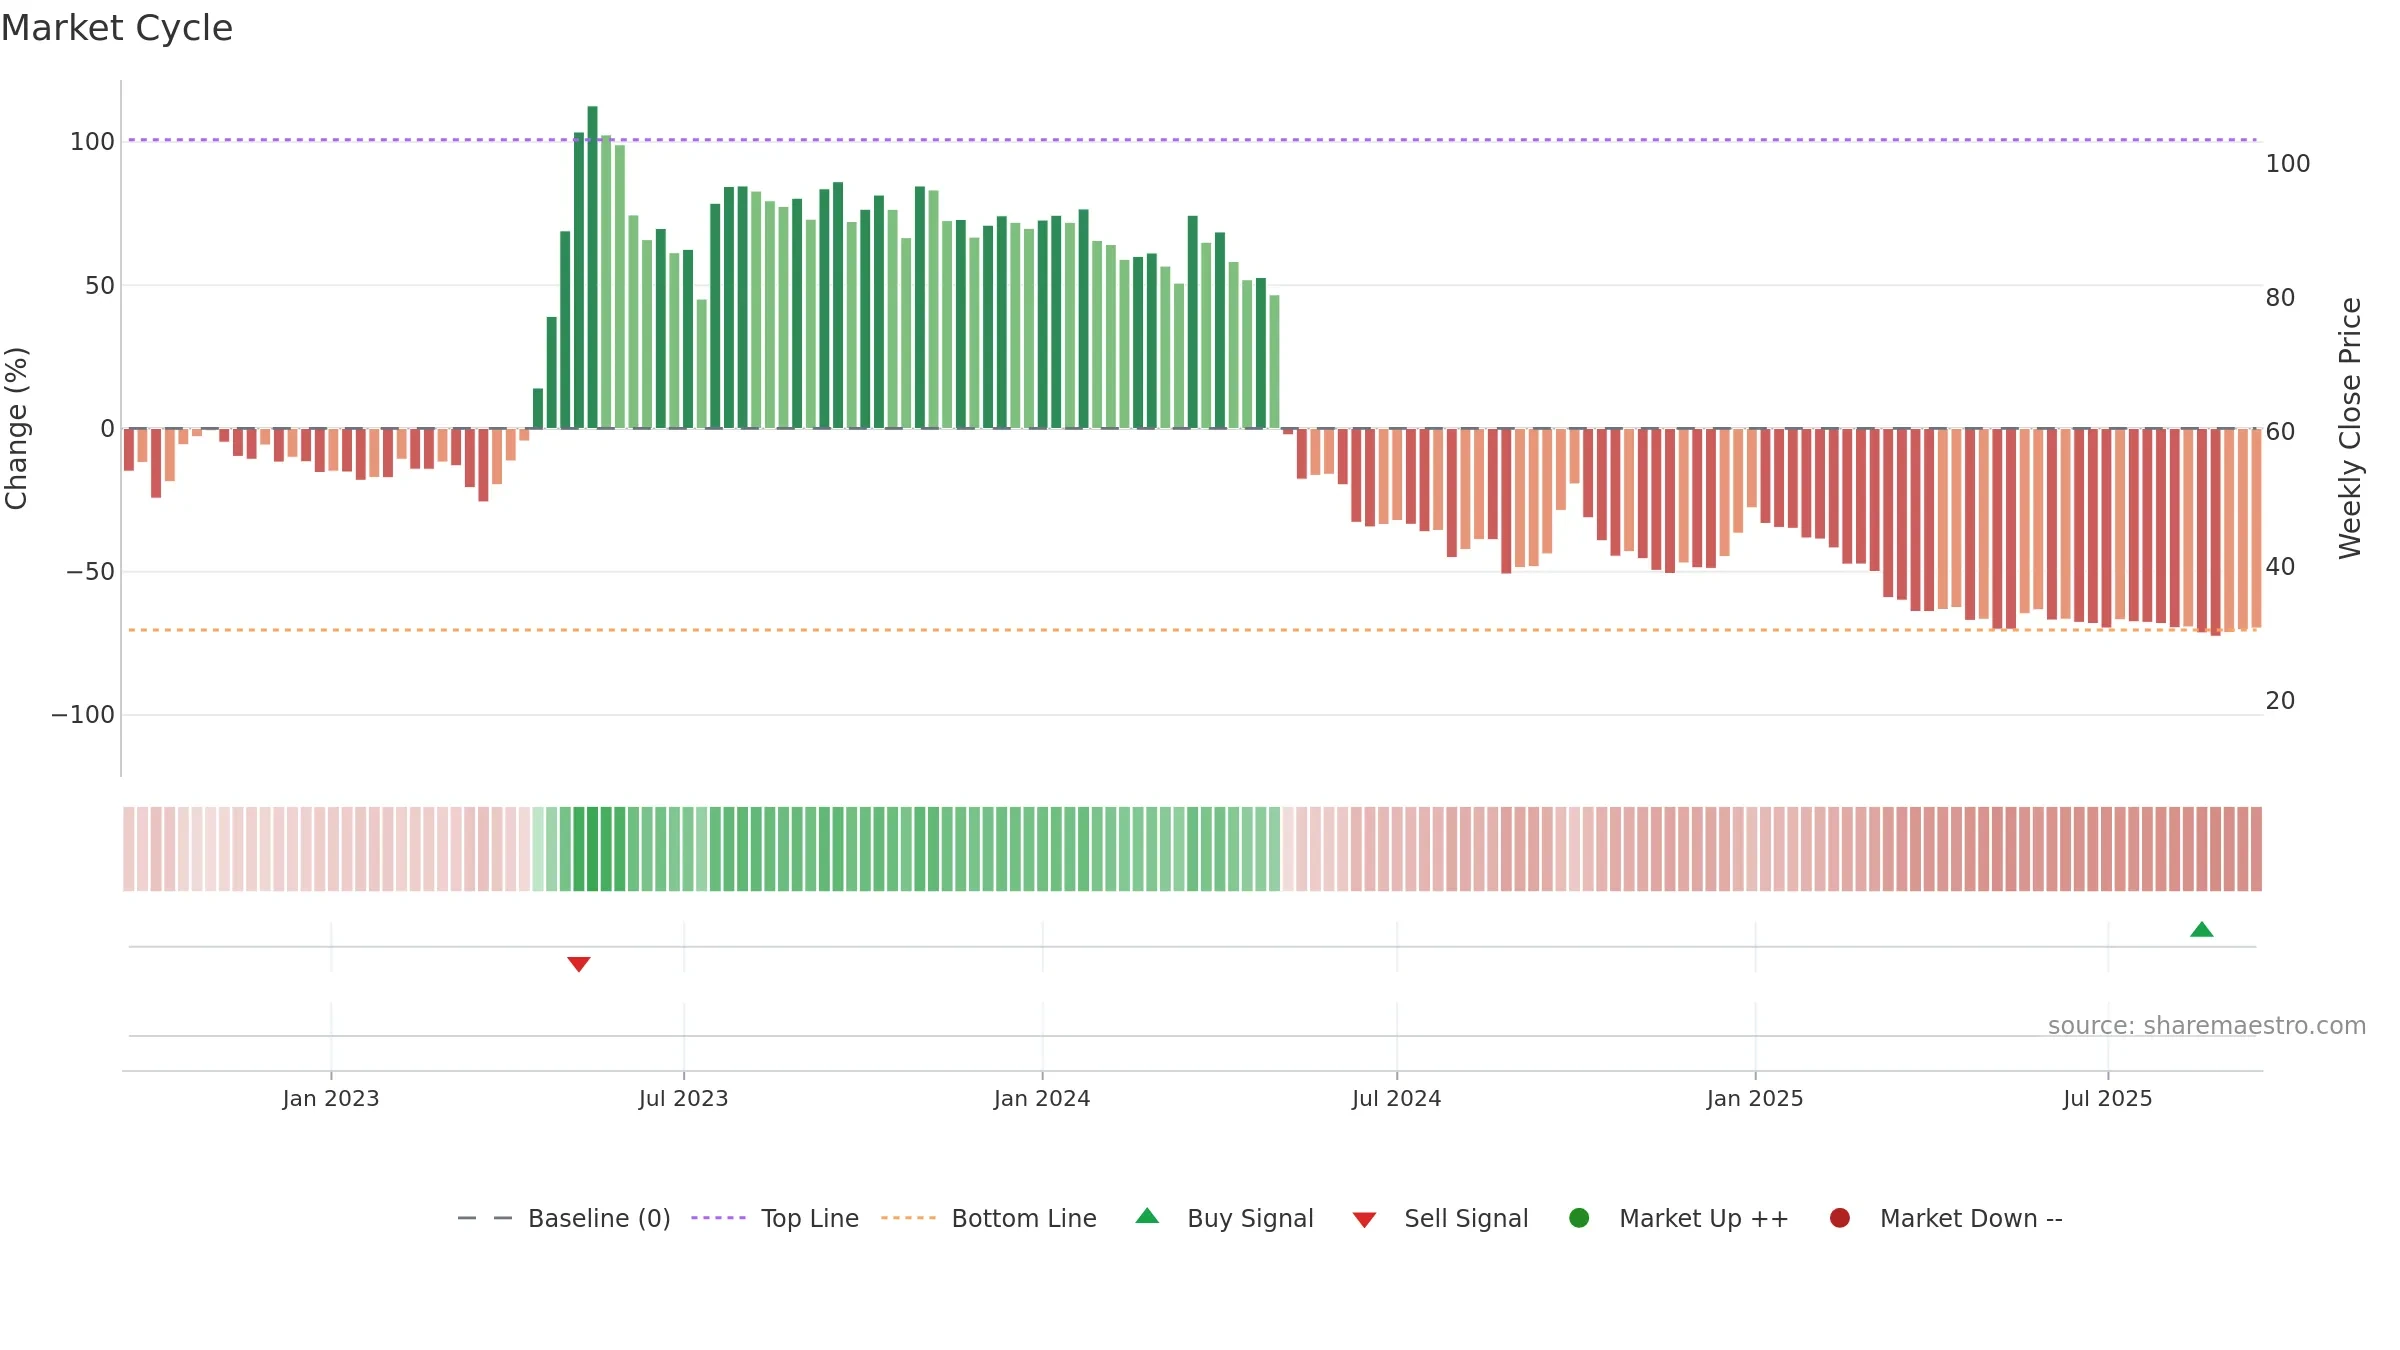2400x1350 pixels.
Task: Click the 20 right axis tick label
Action: tap(2280, 701)
